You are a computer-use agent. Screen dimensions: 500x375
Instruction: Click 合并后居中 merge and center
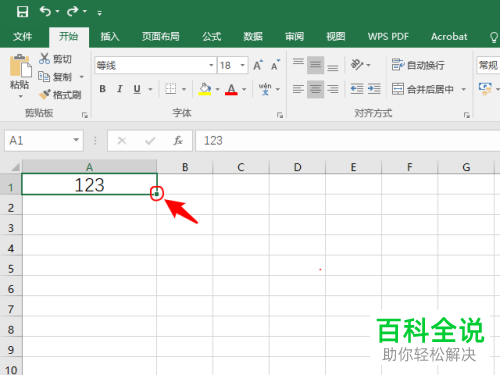[423, 89]
